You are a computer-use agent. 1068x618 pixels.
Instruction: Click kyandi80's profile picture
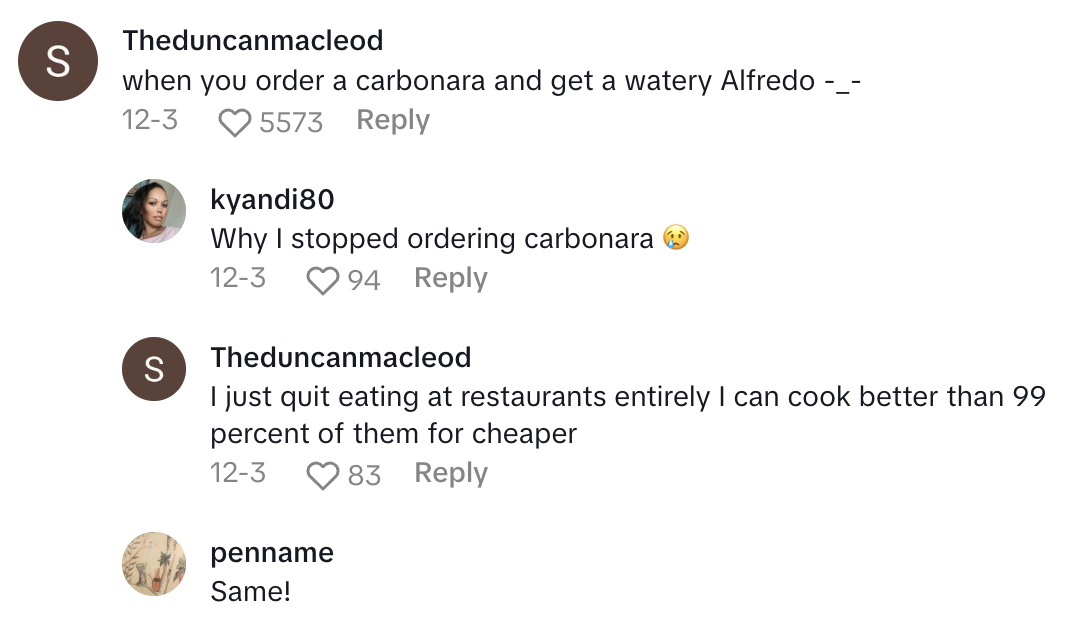point(154,212)
